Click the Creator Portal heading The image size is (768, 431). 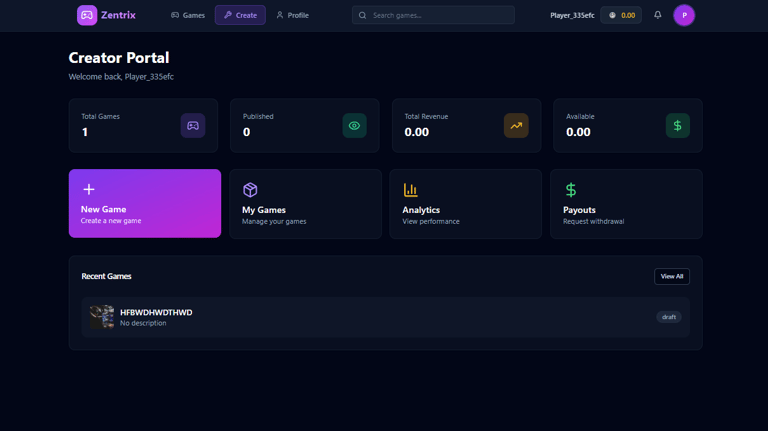pos(119,58)
